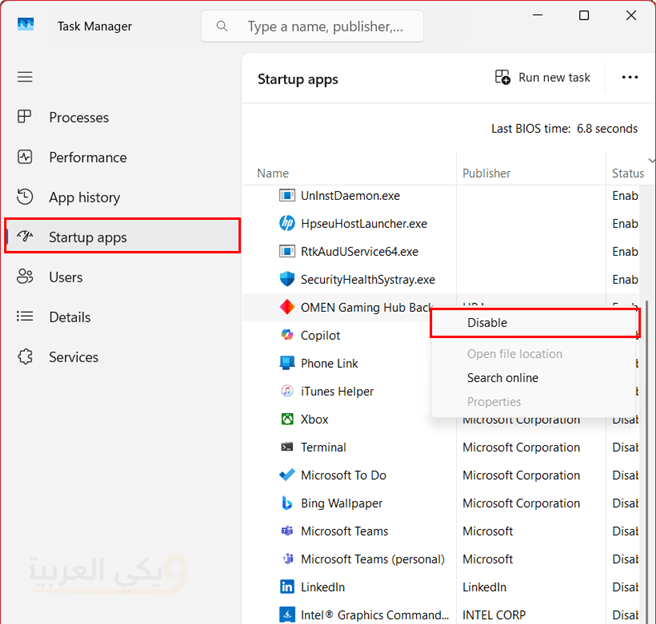Click the Microsoft Teams (personal) icon
This screenshot has width=656, height=624.
pyautogui.click(x=288, y=559)
